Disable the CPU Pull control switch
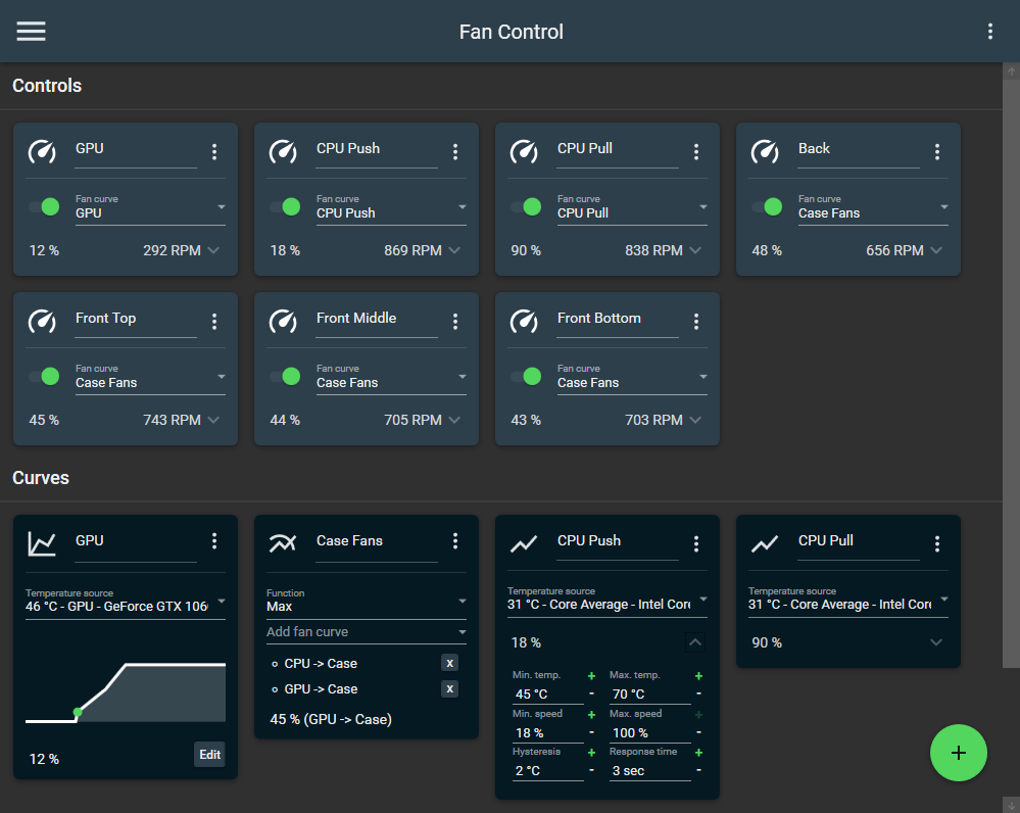The image size is (1020, 813). tap(525, 207)
